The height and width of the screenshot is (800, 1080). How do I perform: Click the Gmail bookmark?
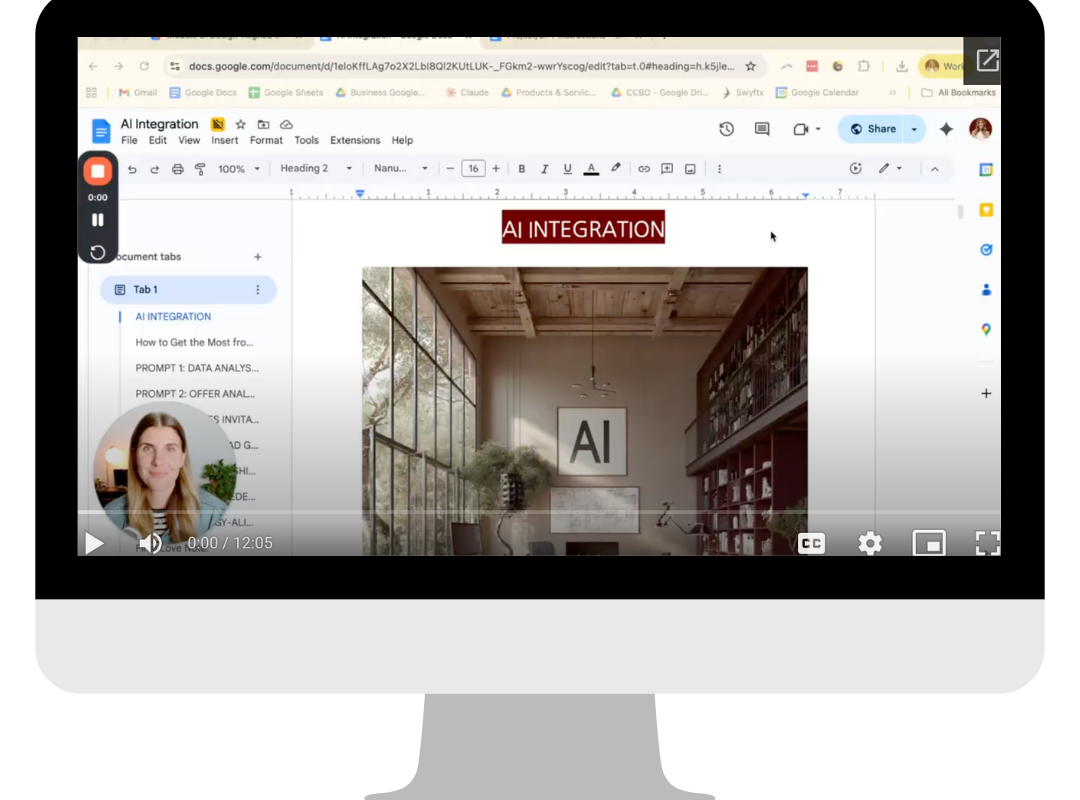click(138, 92)
